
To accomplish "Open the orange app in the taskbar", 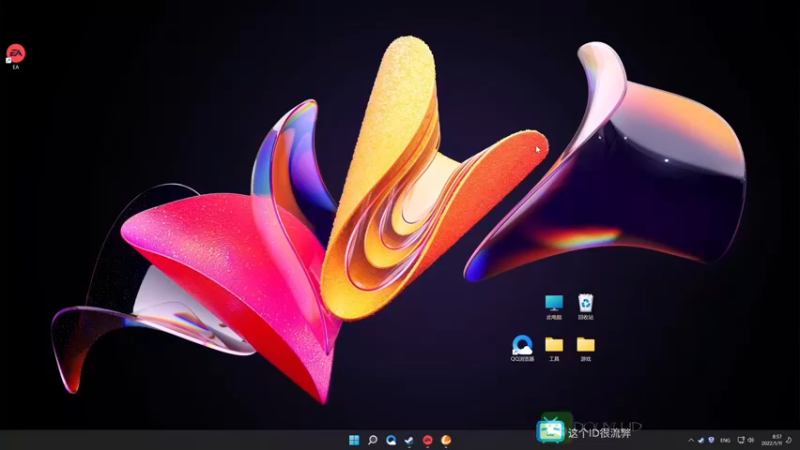I will click(x=446, y=440).
